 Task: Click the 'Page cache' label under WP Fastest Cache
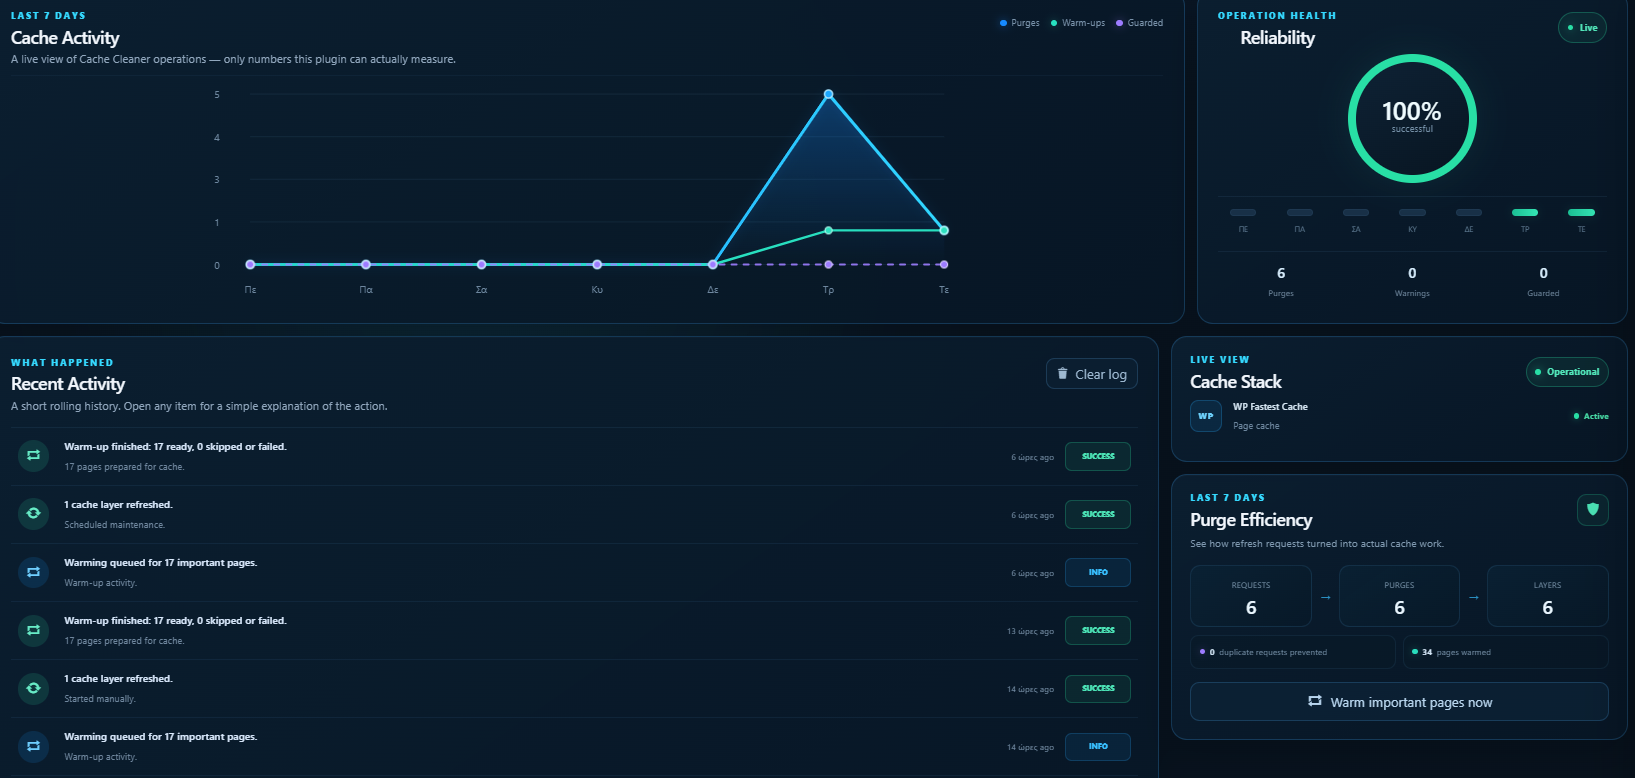tap(1256, 426)
